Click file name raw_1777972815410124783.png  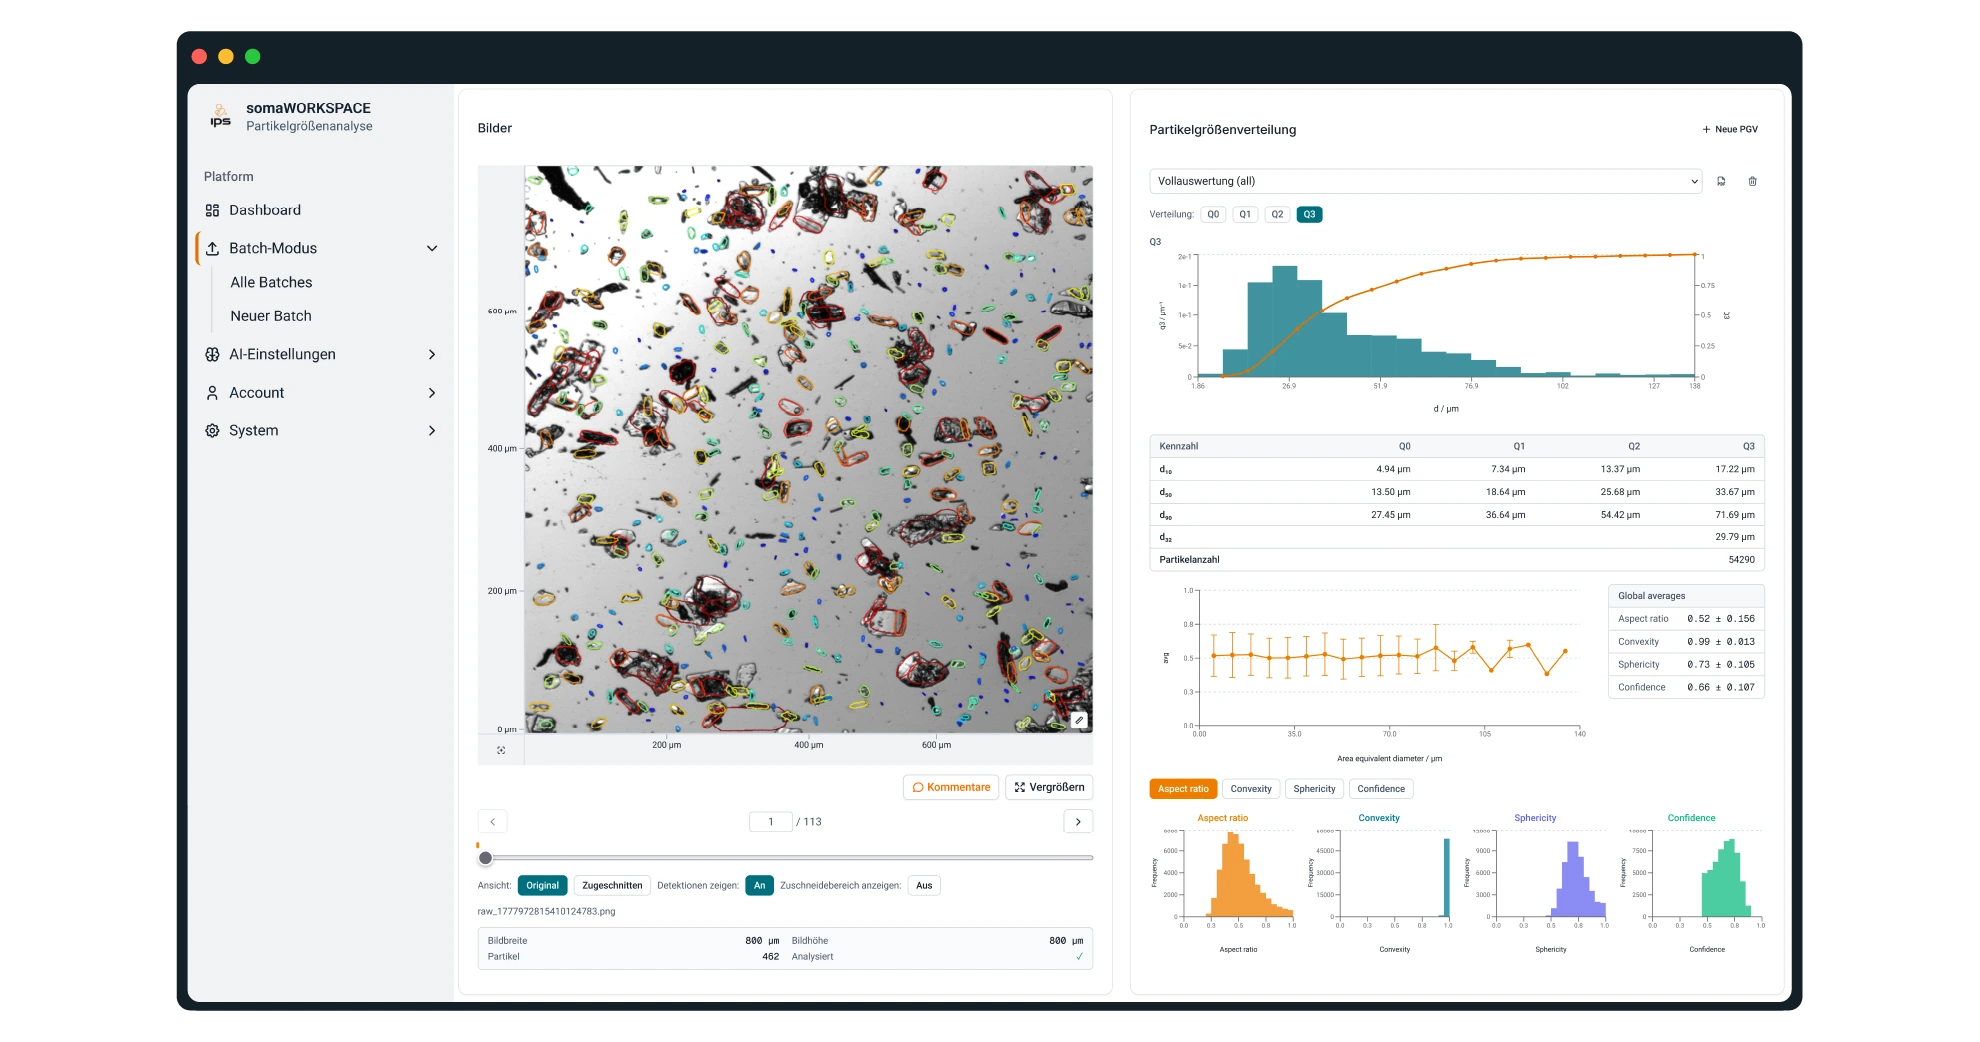click(x=546, y=912)
